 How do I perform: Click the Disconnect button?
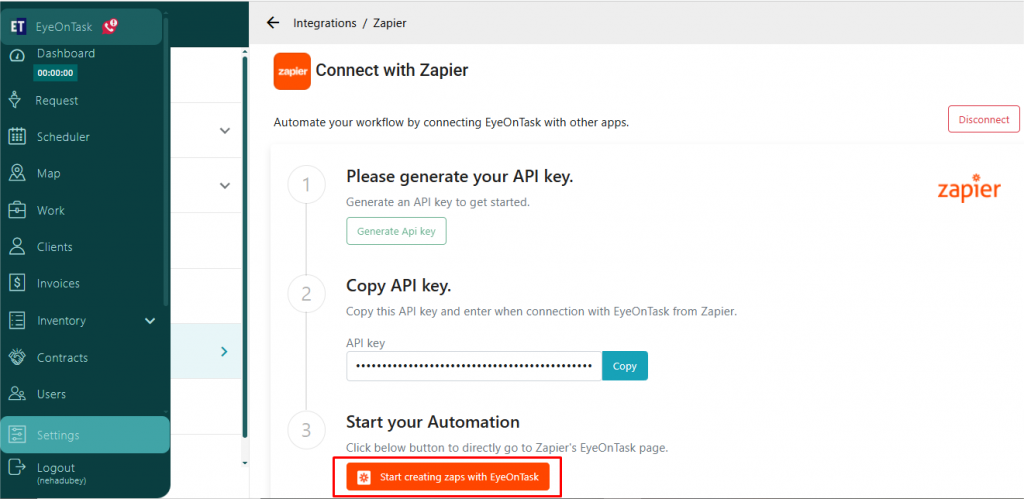[x=983, y=119]
